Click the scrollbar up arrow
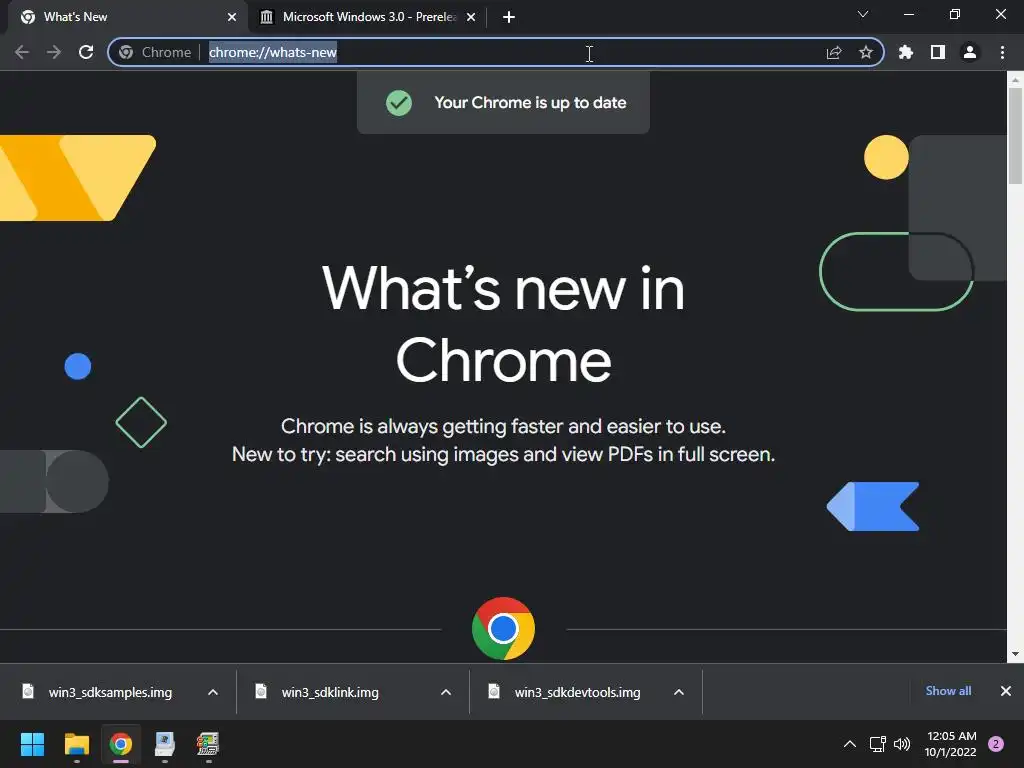This screenshot has width=1024, height=768. tap(1015, 80)
